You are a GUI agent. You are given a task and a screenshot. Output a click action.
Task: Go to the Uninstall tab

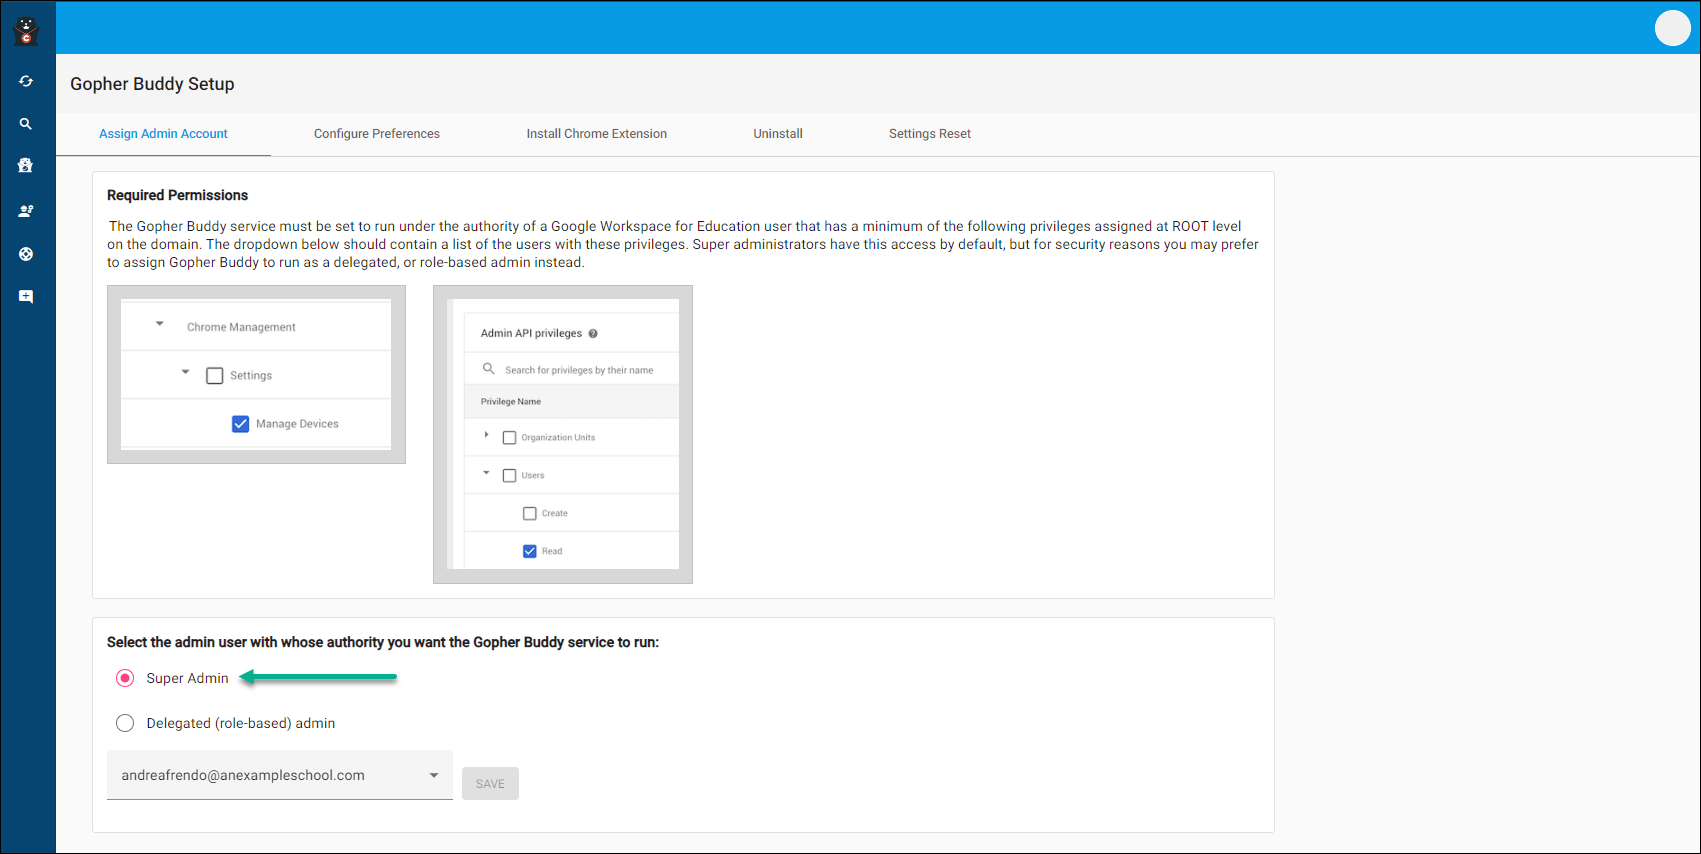[778, 134]
